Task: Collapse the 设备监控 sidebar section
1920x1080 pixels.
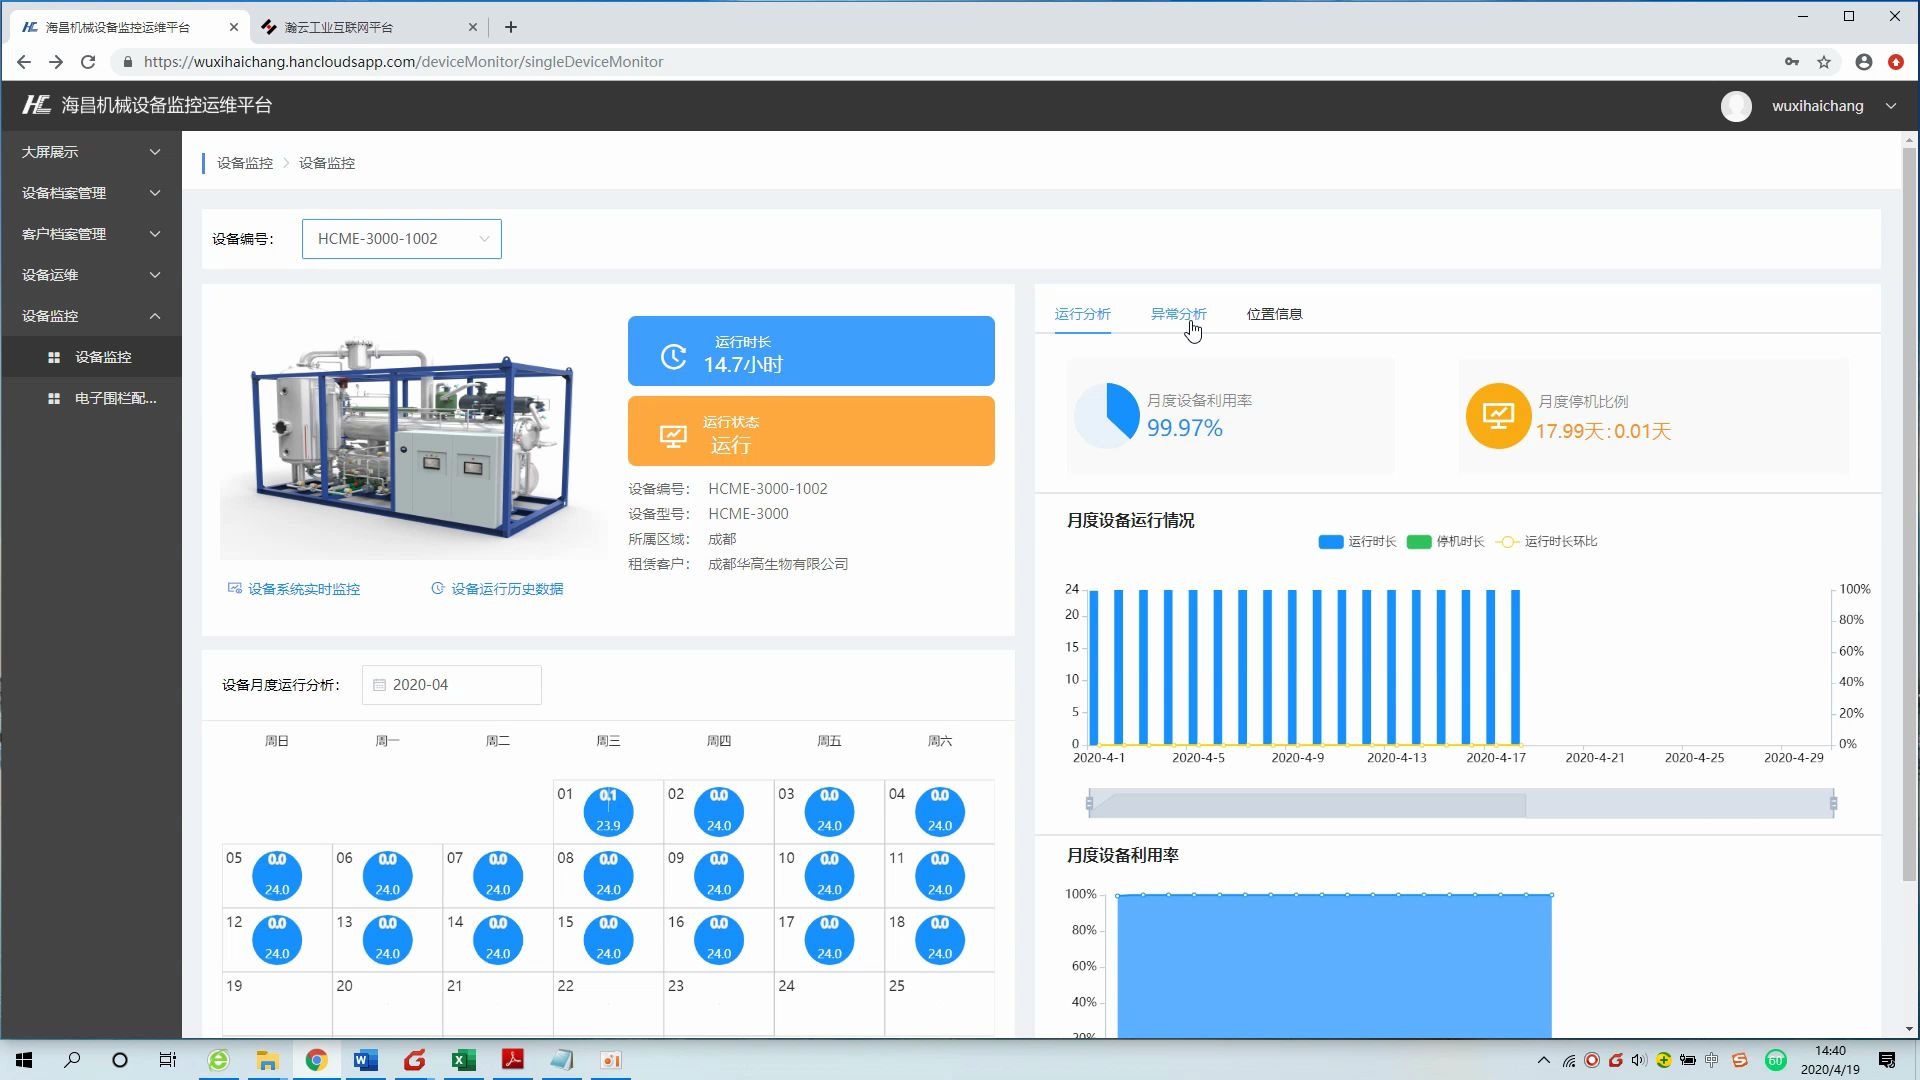Action: pos(91,316)
